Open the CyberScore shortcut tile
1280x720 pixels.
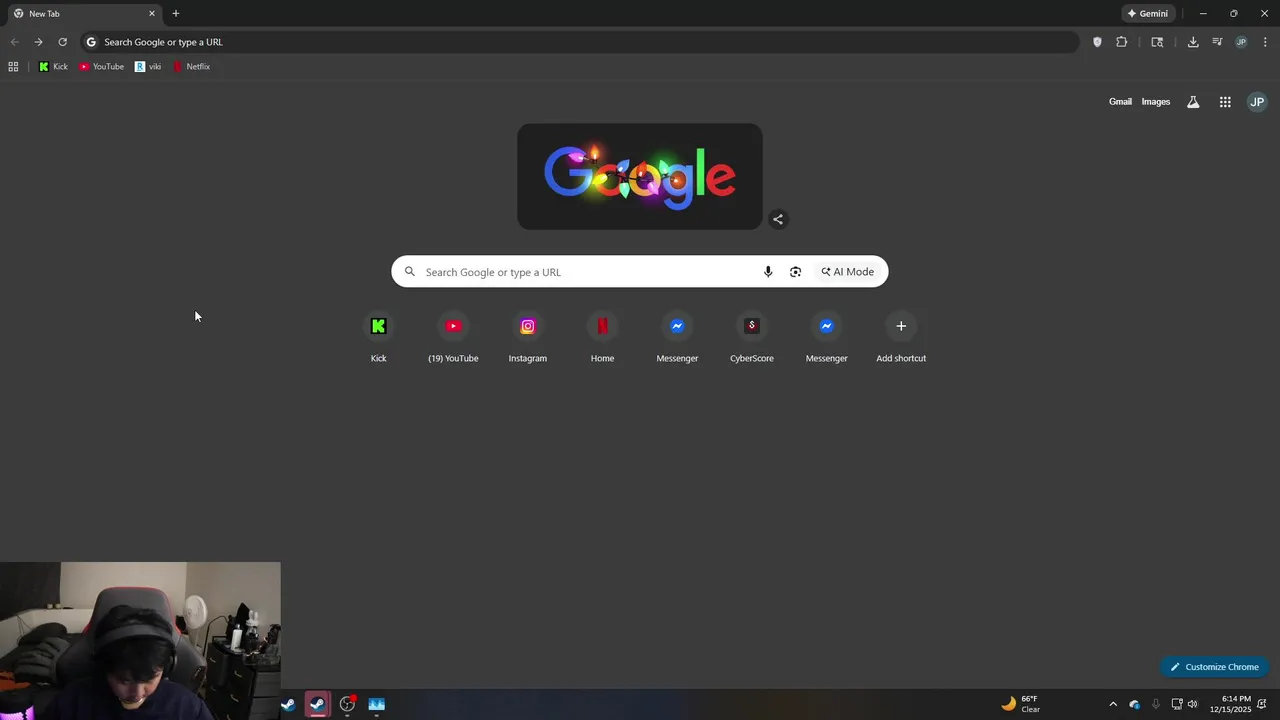click(x=752, y=338)
